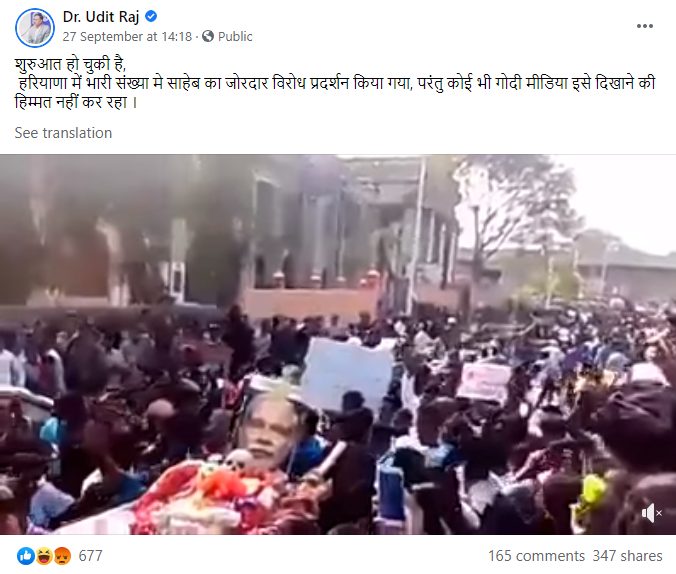The width and height of the screenshot is (676, 574).
Task: Open the 677 reactions list
Action: tap(91, 555)
